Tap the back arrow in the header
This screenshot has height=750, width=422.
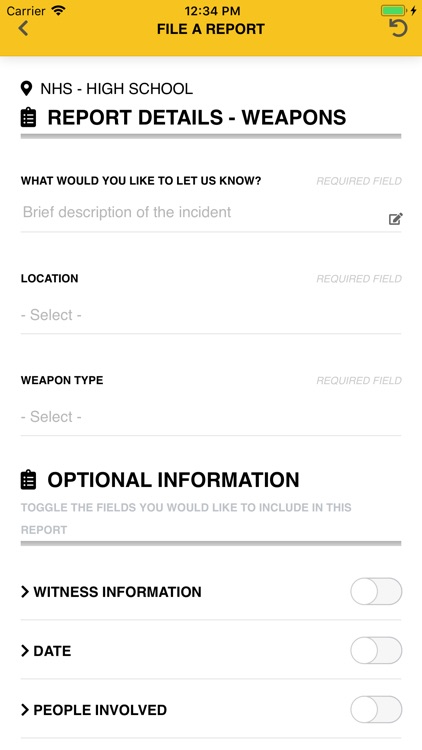coord(23,28)
